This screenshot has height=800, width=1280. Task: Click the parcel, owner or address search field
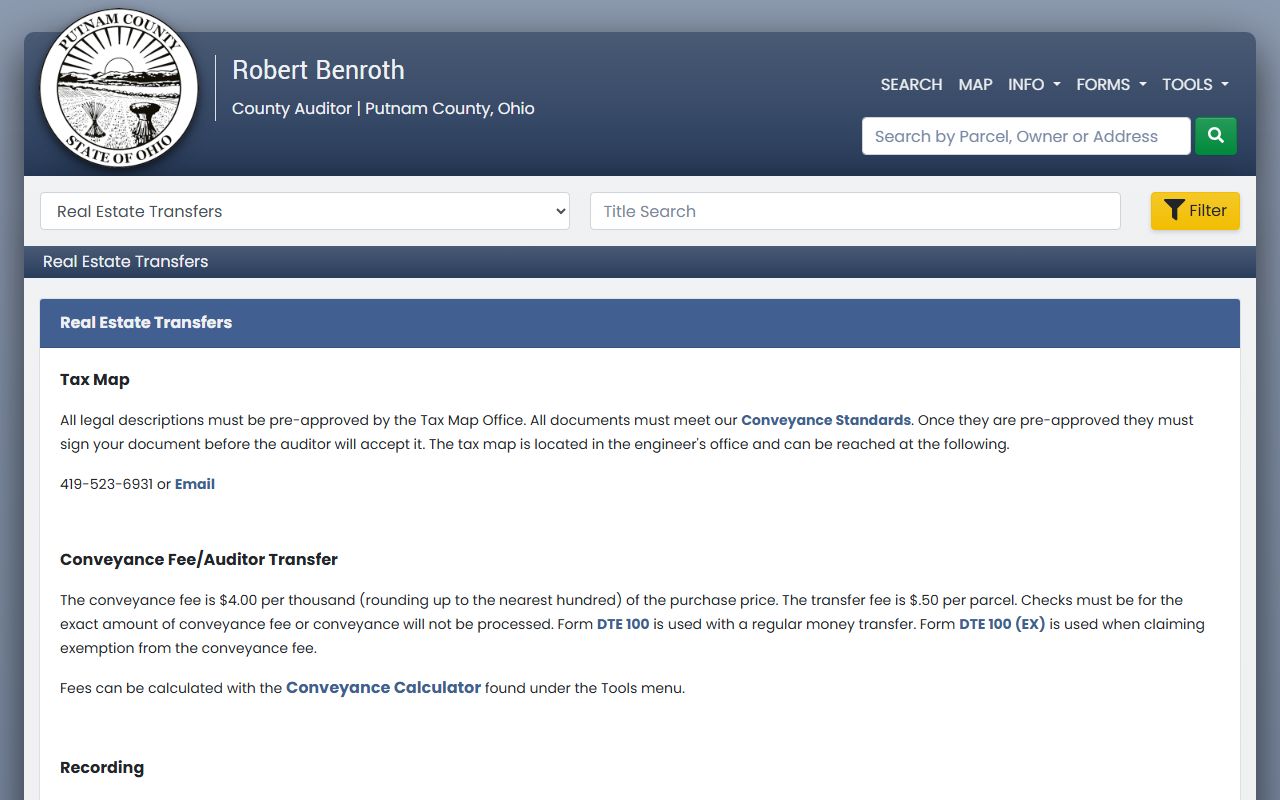click(x=1026, y=136)
